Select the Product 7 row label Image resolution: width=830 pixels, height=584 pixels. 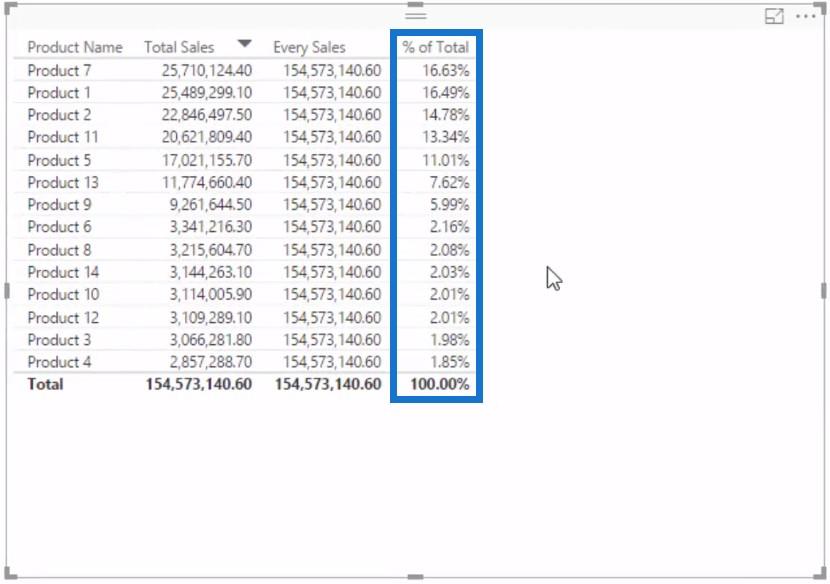[x=59, y=70]
